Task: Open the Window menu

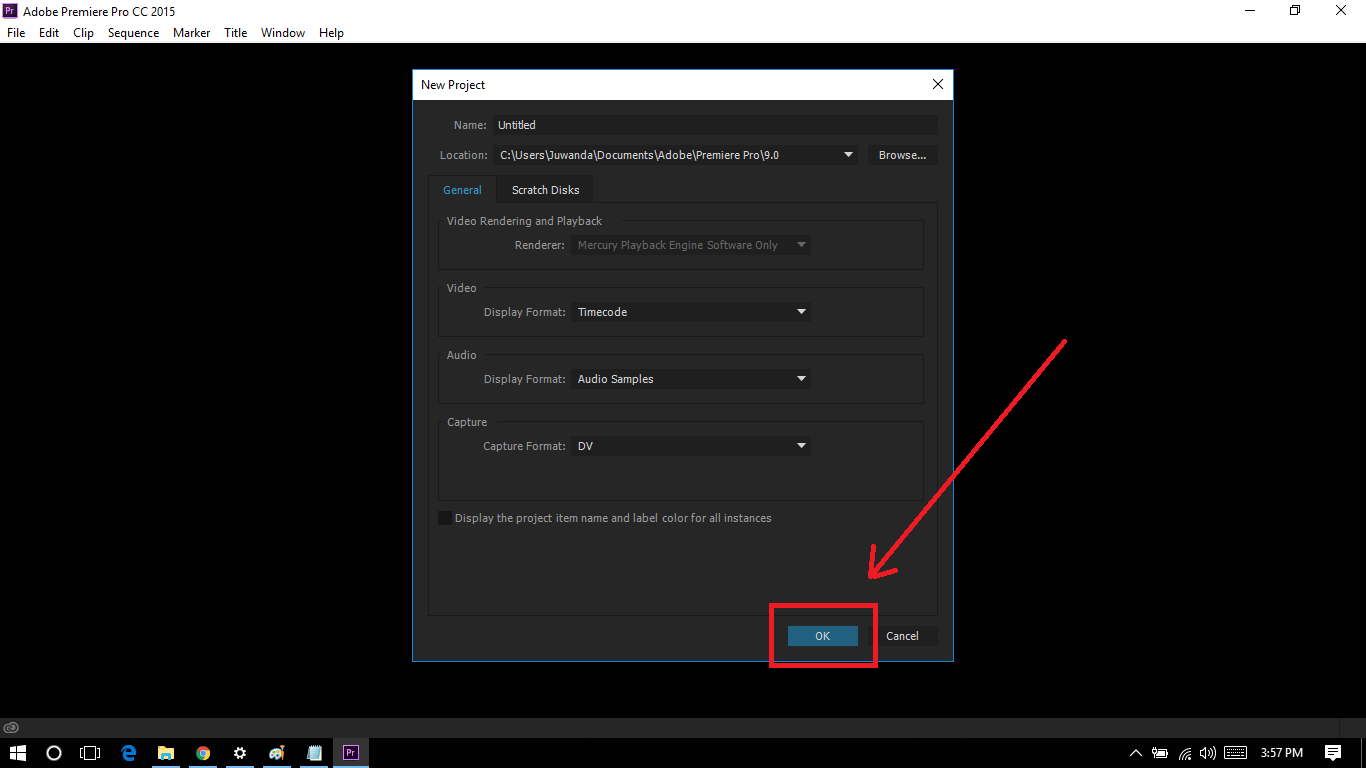Action: pyautogui.click(x=283, y=33)
